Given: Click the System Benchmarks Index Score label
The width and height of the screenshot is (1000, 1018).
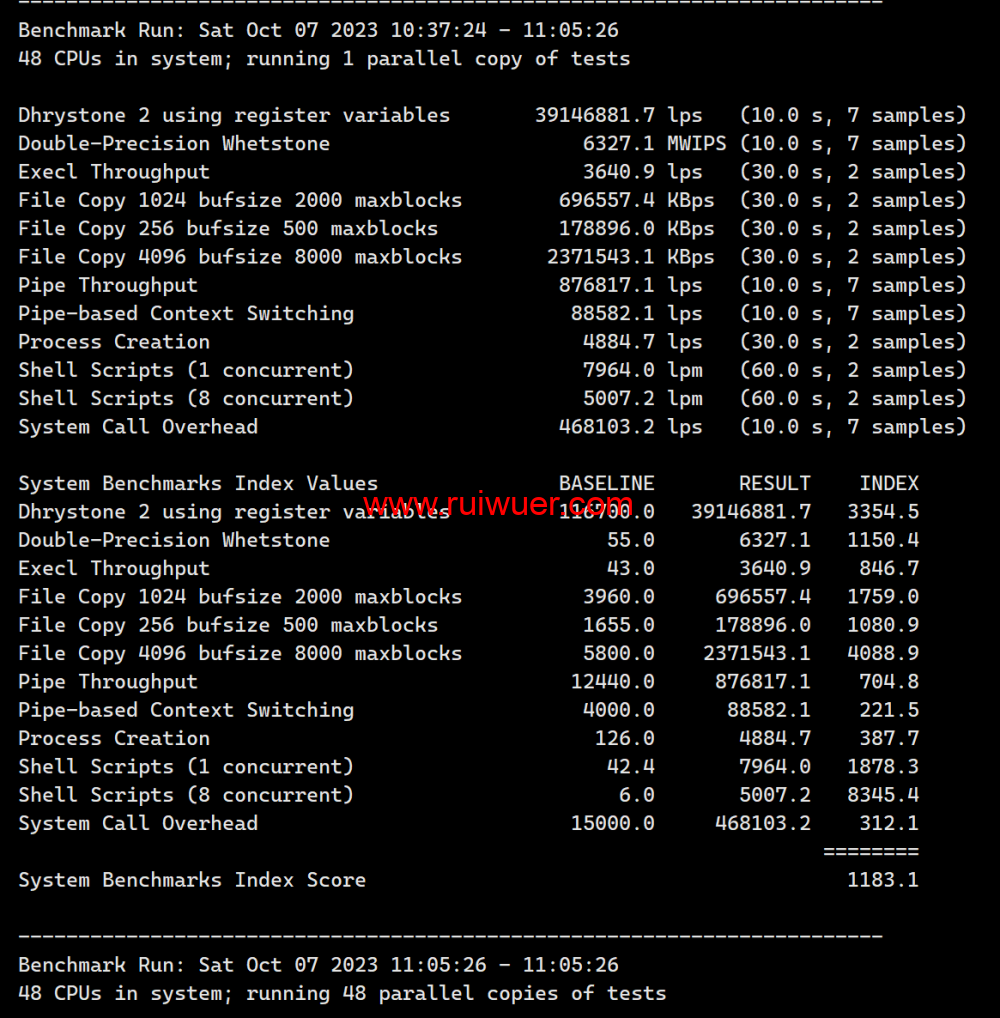Looking at the screenshot, I should tap(192, 880).
